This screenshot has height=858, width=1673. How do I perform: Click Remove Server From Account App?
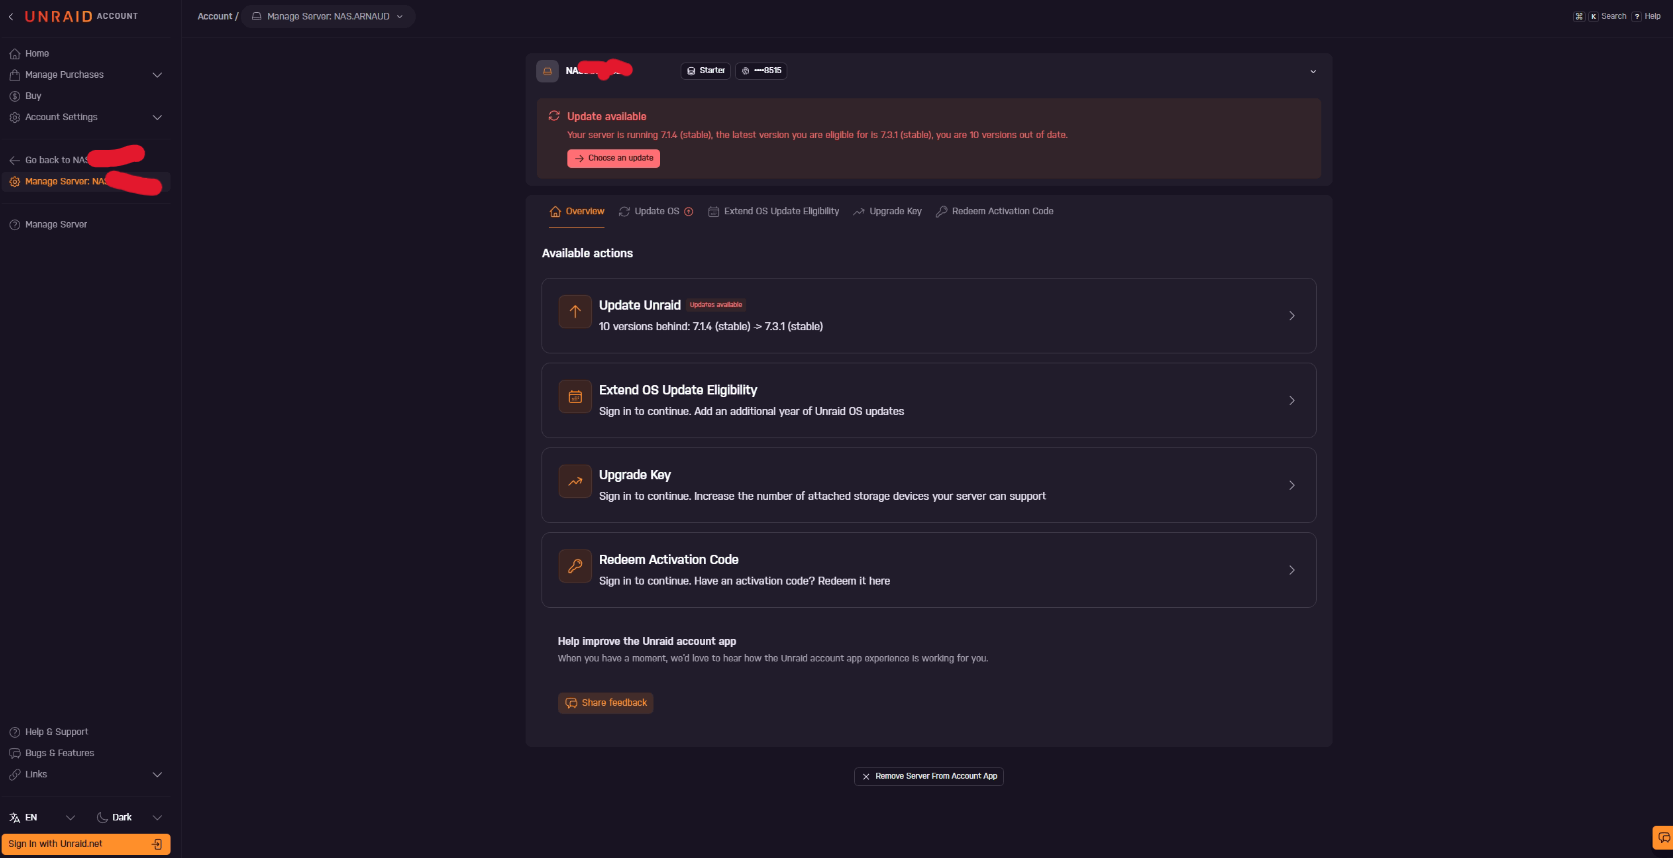[929, 776]
